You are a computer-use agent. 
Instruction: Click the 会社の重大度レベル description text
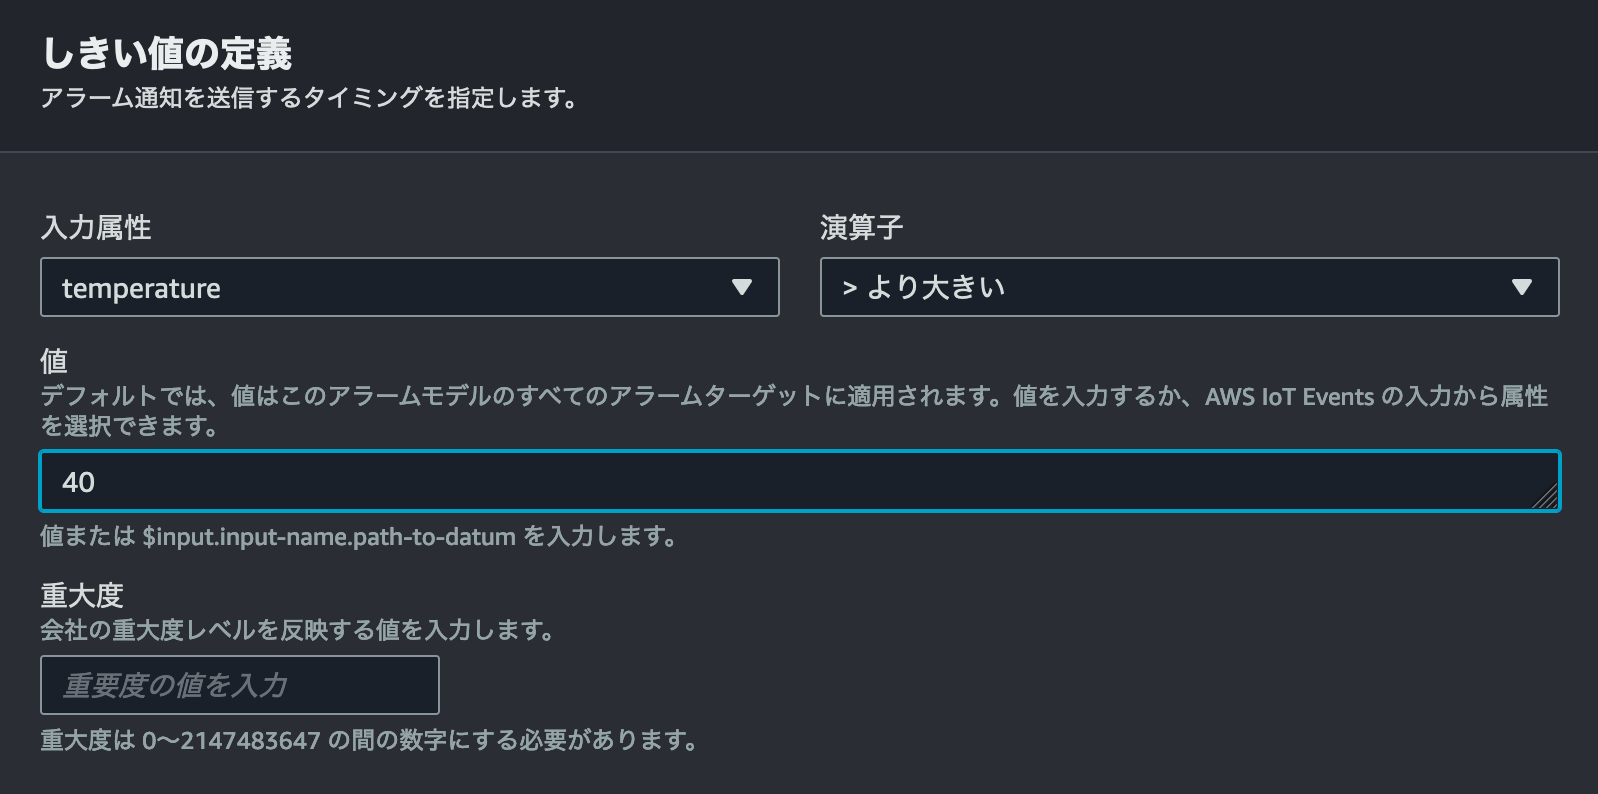[x=297, y=630]
